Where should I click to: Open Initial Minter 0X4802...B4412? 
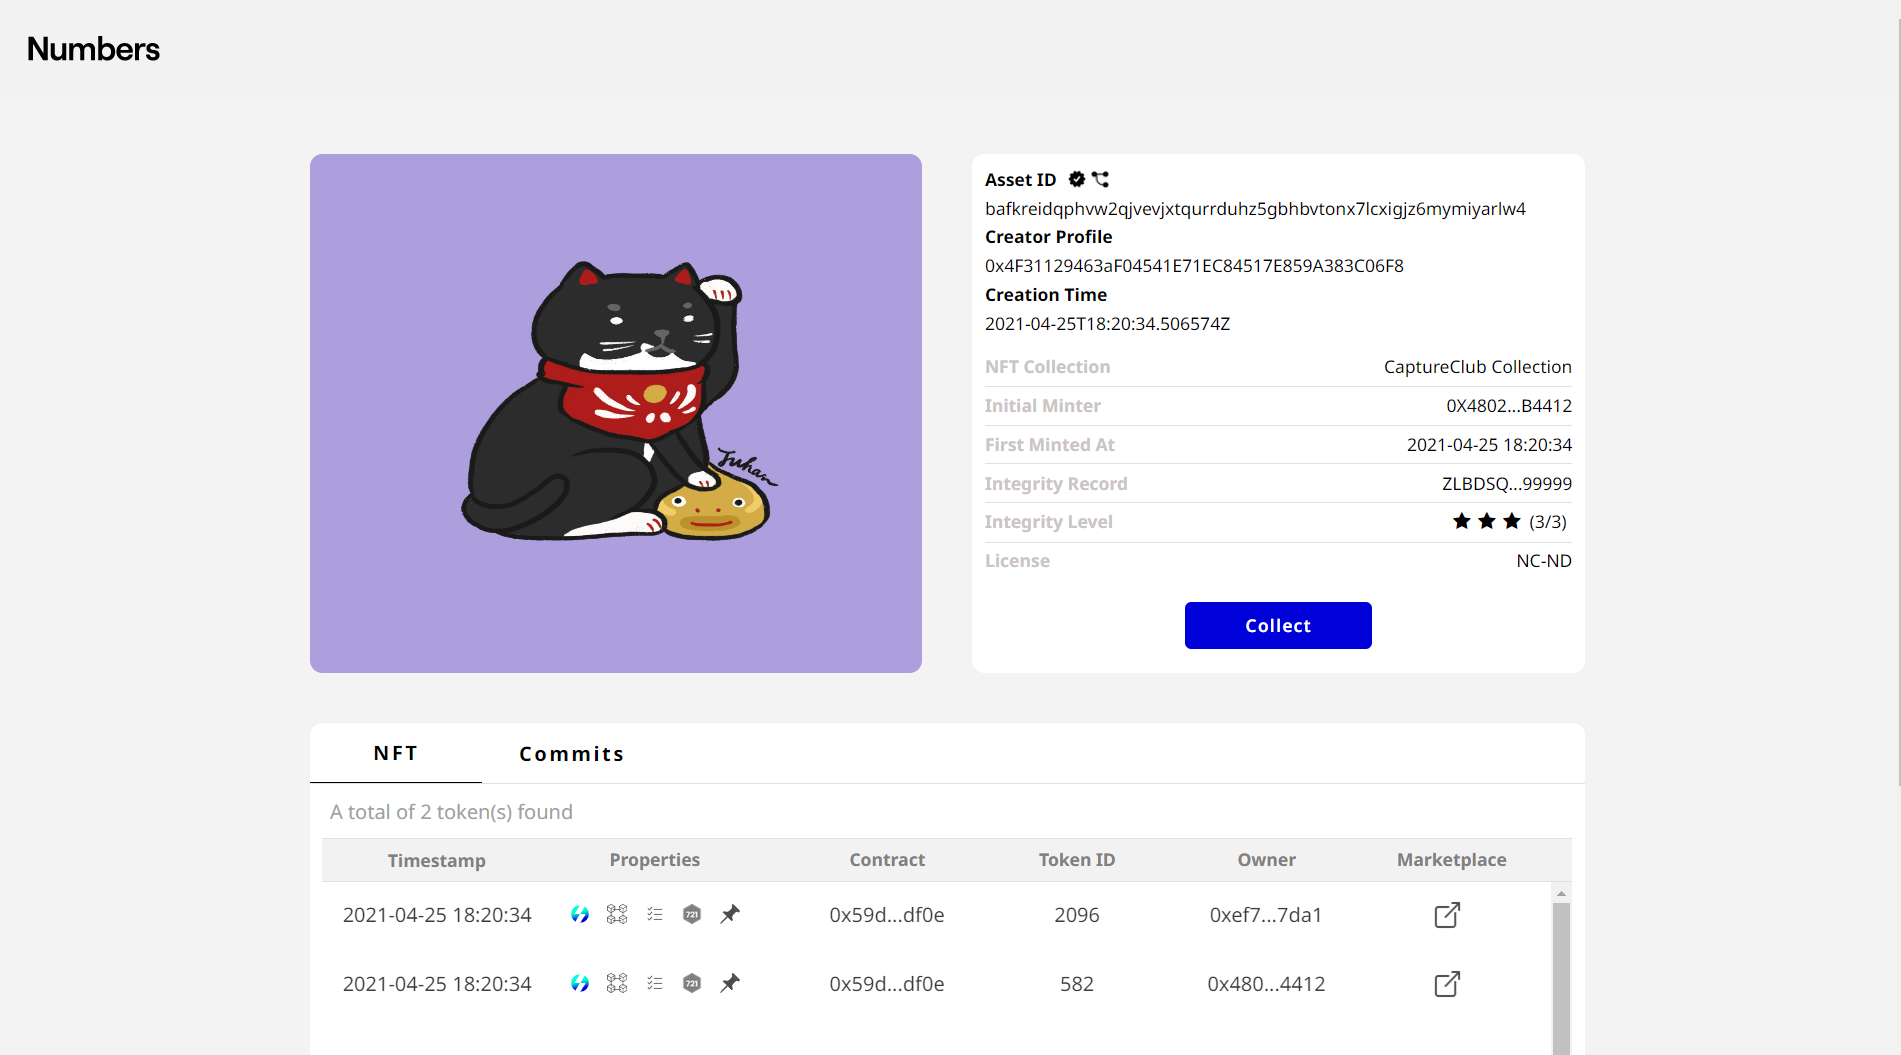tap(1509, 406)
